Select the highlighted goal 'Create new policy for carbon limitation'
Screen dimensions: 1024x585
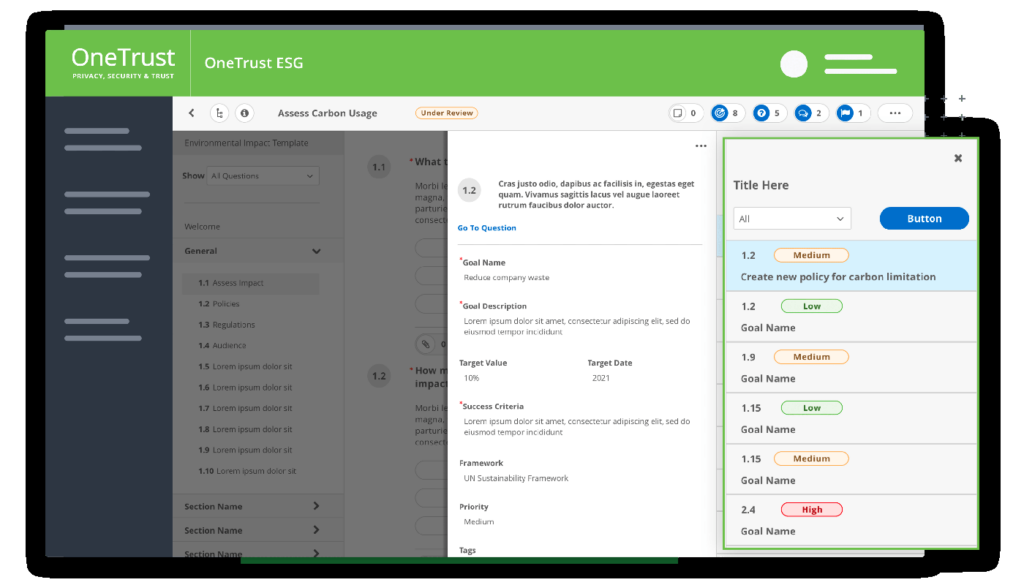(x=850, y=265)
